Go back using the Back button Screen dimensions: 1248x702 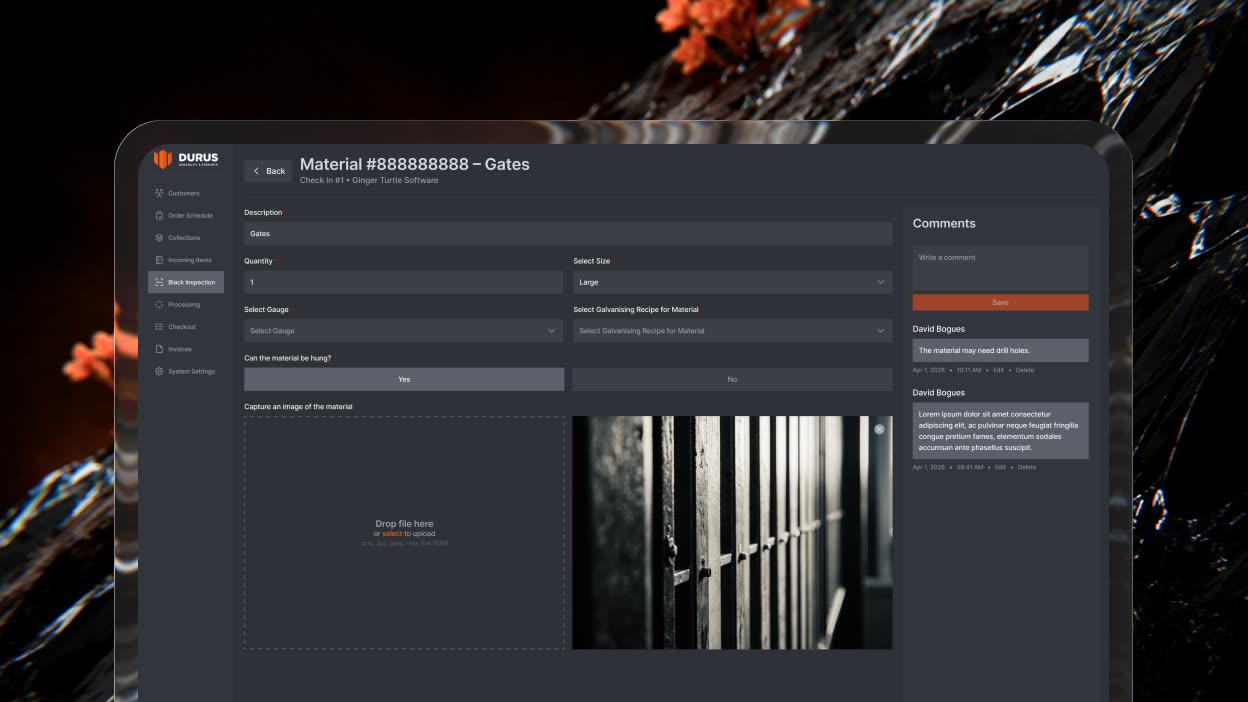(x=268, y=171)
